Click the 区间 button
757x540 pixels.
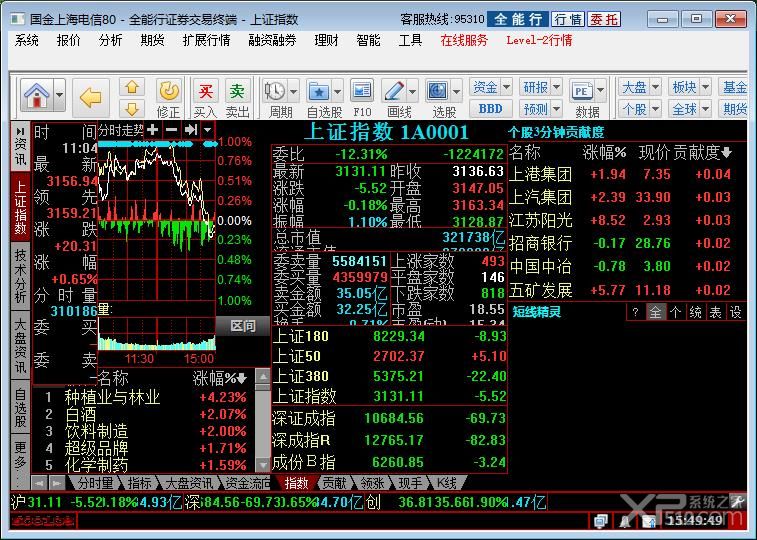pyautogui.click(x=242, y=326)
